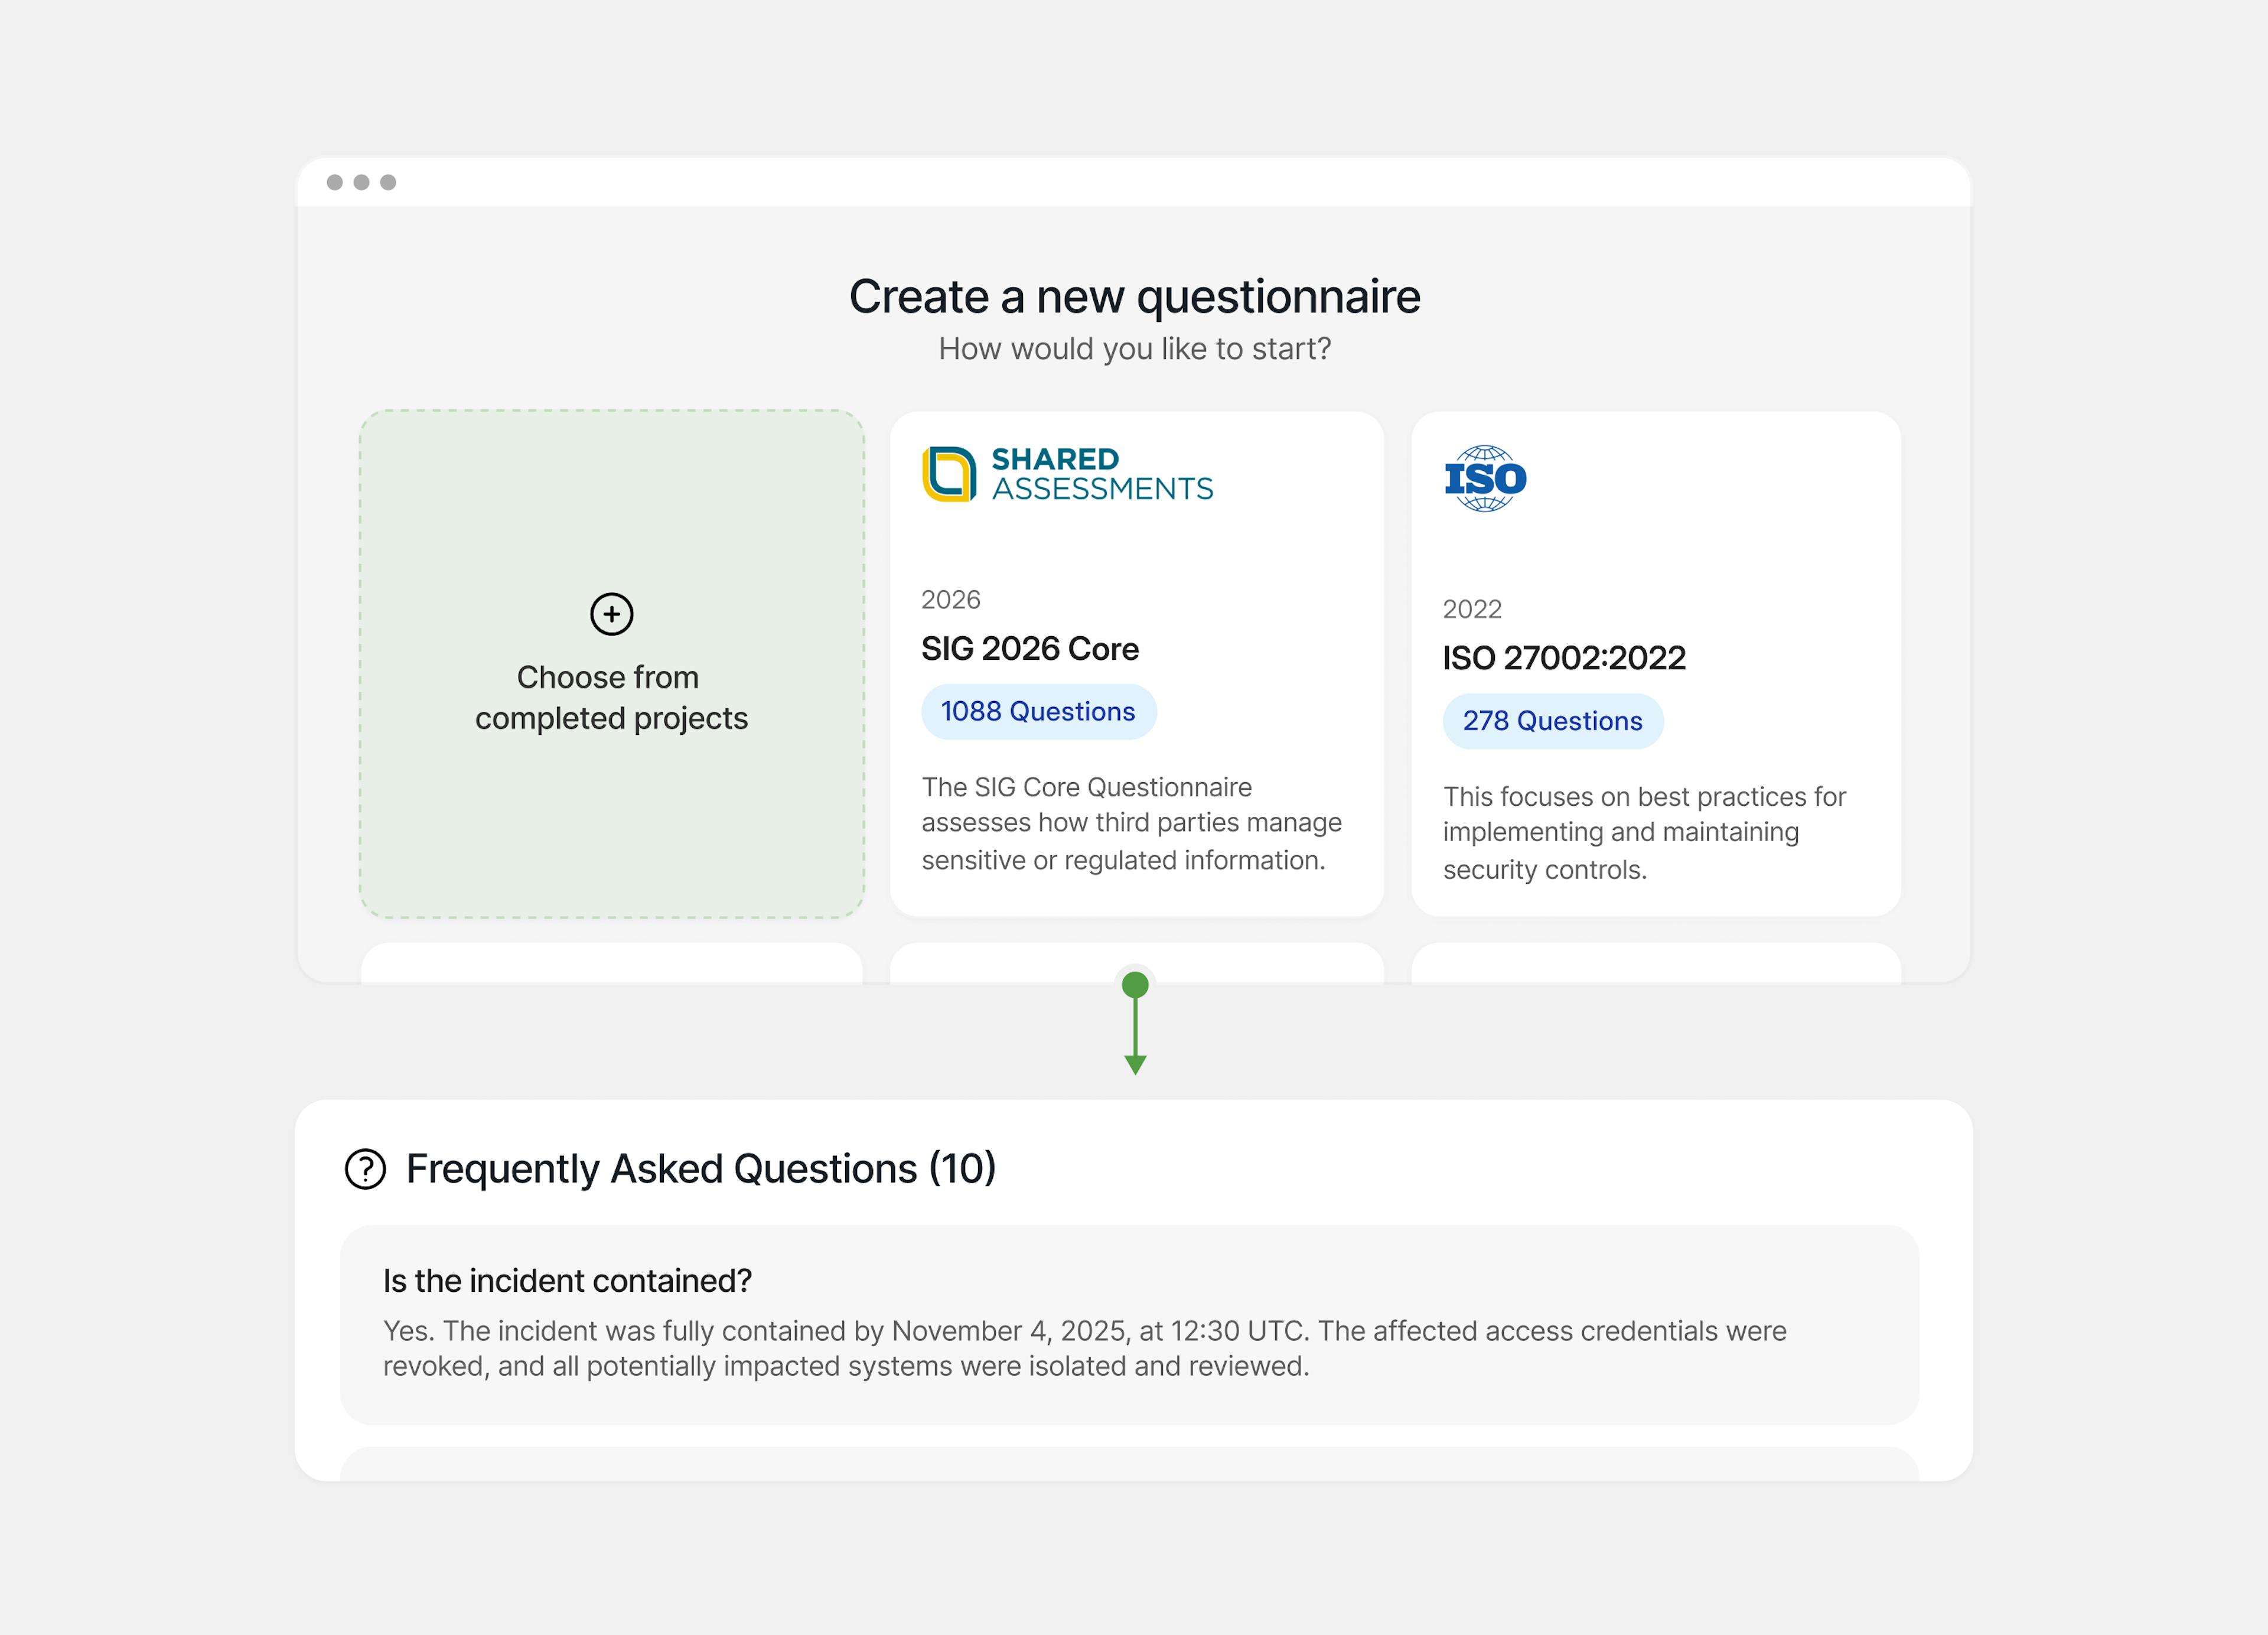Image resolution: width=2268 pixels, height=1635 pixels.
Task: Click the green connector dot
Action: 1135,985
